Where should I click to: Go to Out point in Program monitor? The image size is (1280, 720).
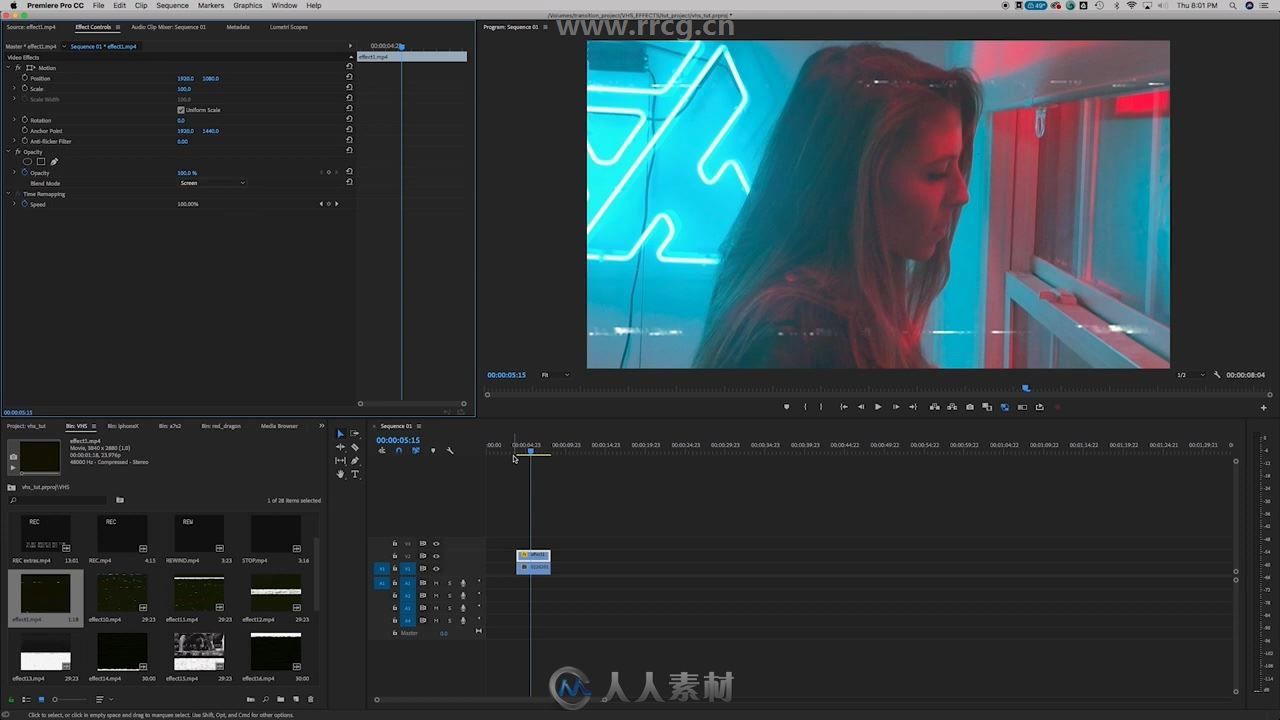point(912,407)
